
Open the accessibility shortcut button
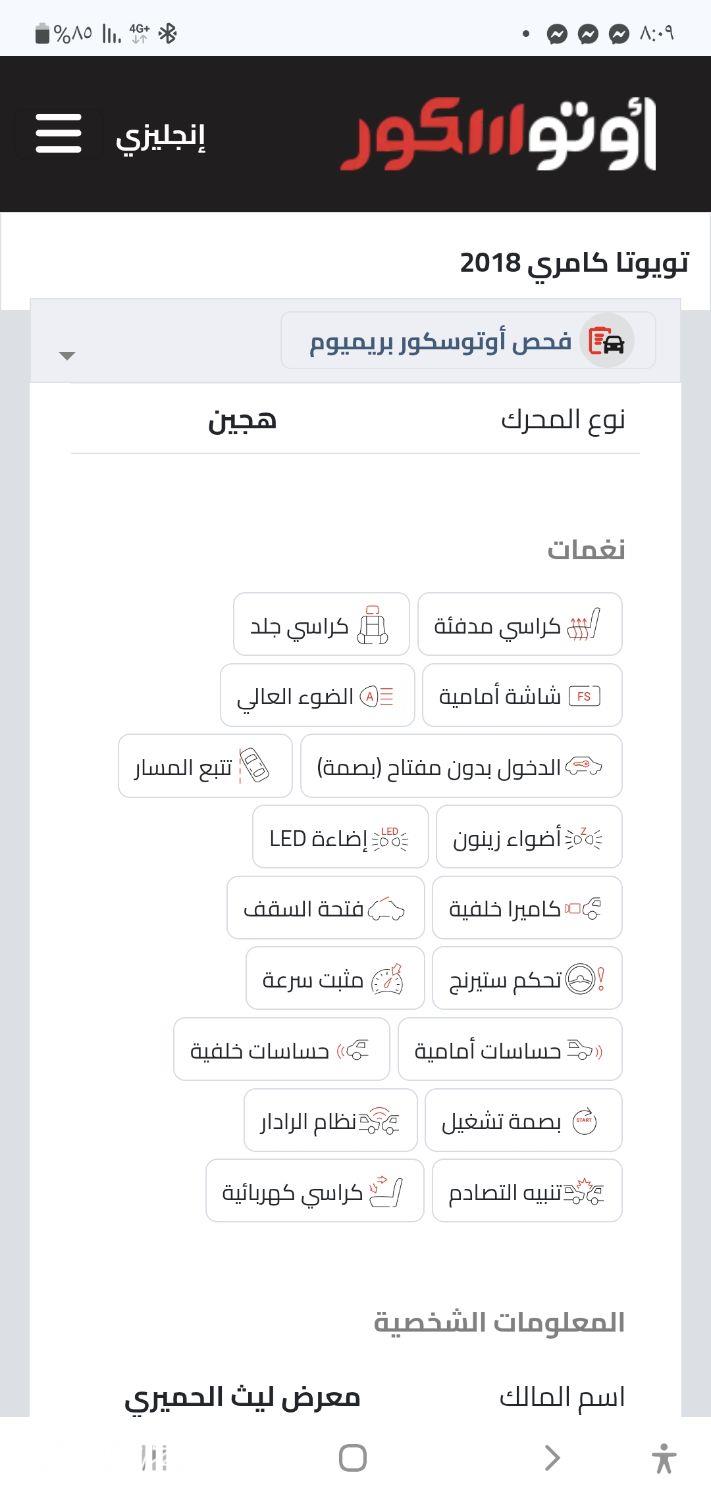click(663, 1458)
